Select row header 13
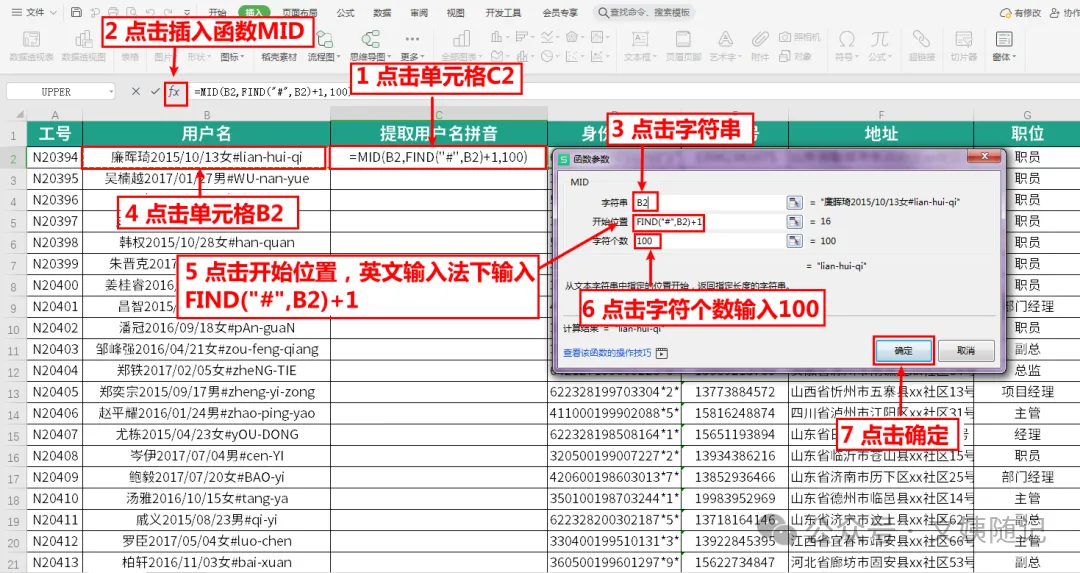Screen dimensions: 1080x573 (13, 393)
